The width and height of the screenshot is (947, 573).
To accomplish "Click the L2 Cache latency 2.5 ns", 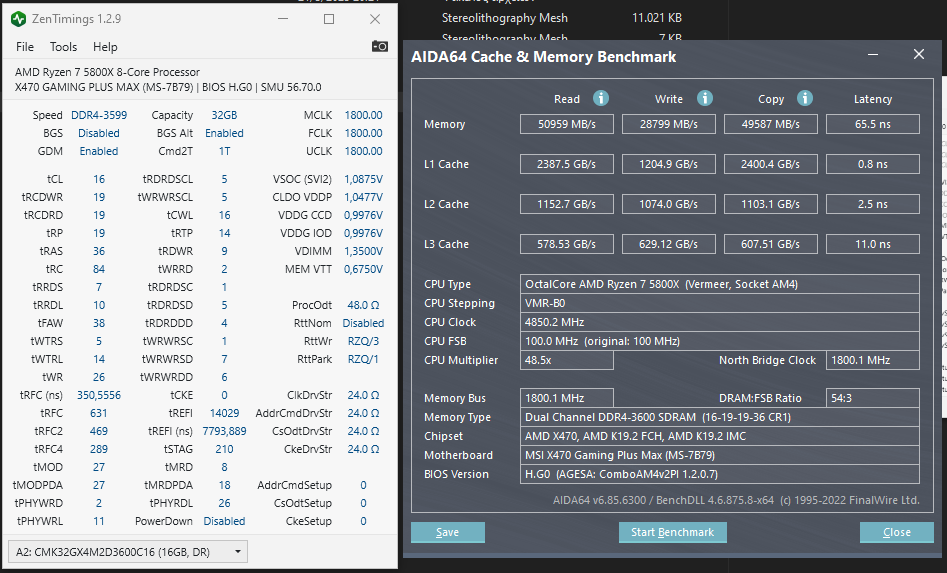I will [x=873, y=204].
